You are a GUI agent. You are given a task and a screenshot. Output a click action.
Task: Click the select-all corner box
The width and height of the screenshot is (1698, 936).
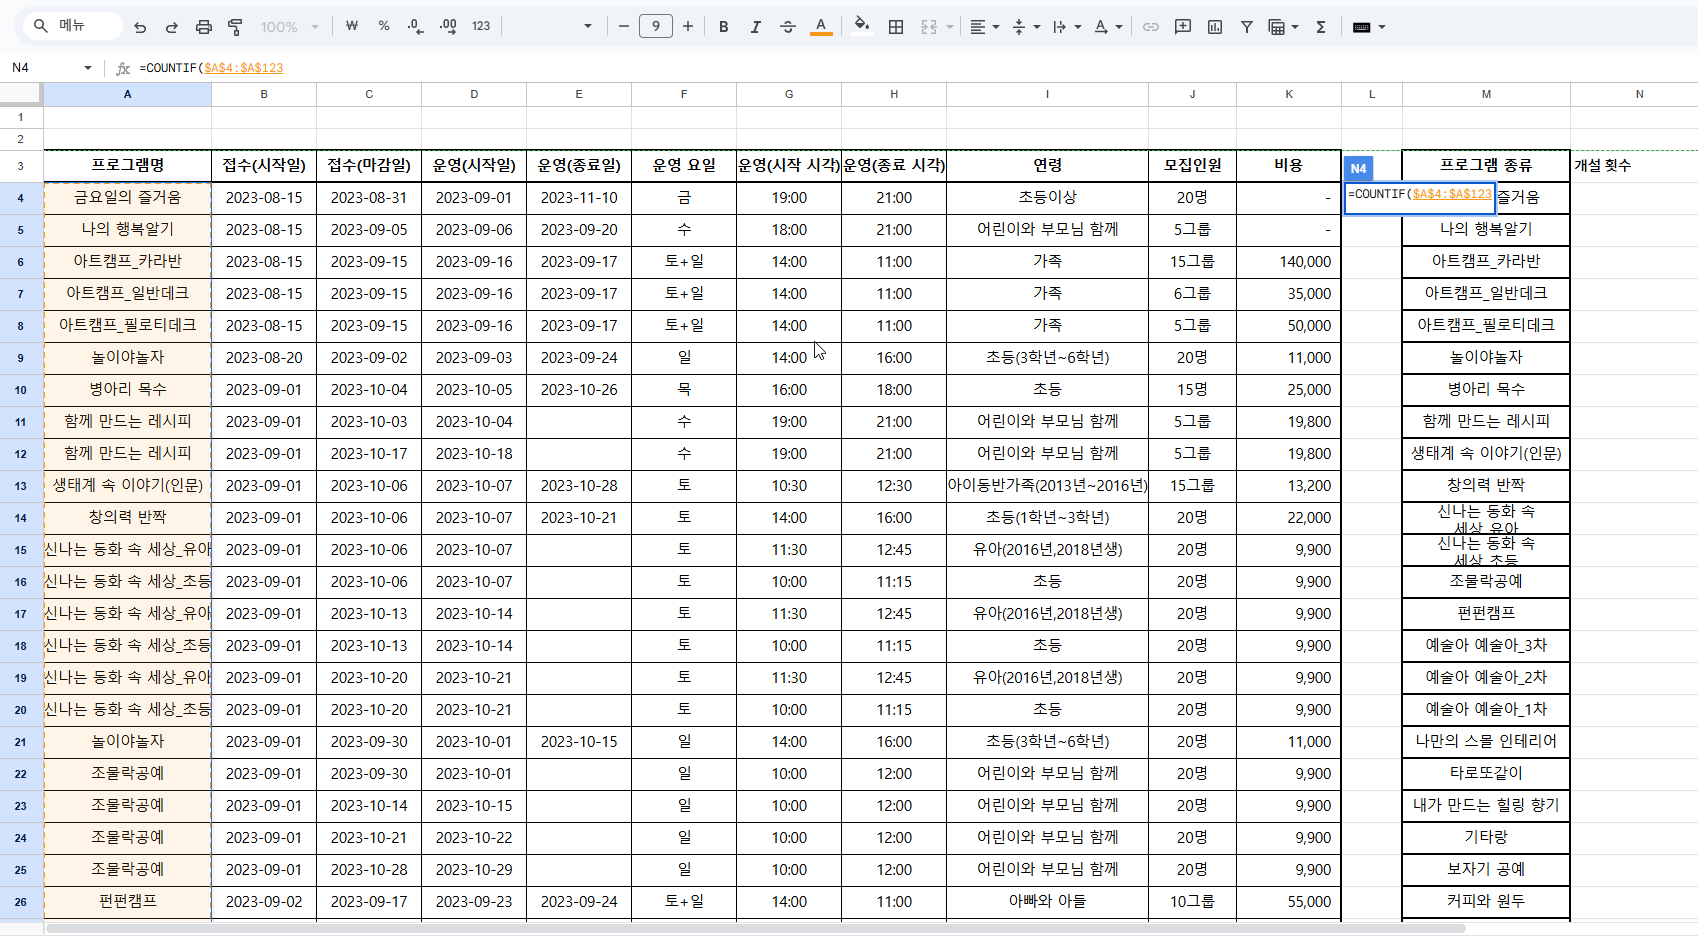tap(21, 94)
